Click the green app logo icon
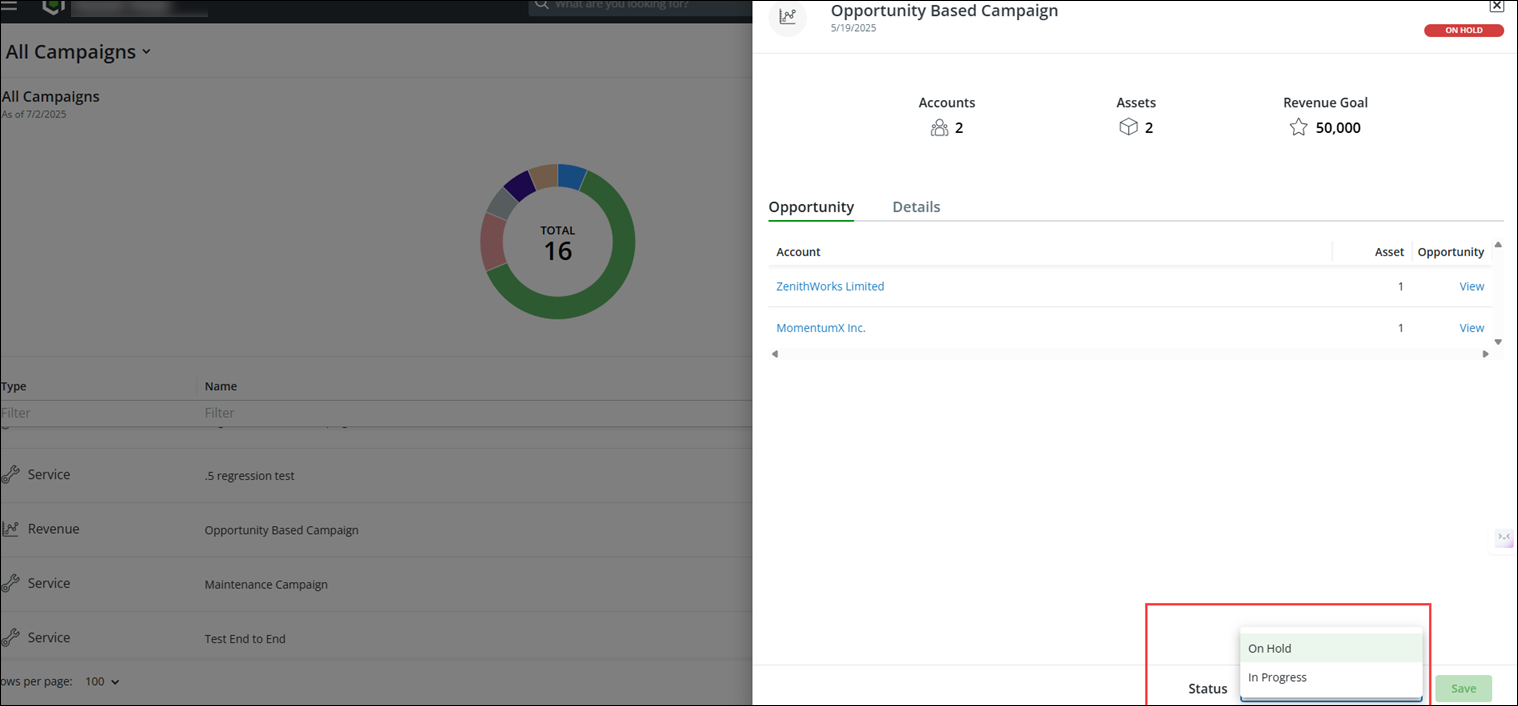This screenshot has height=706, width=1518. coord(53,6)
